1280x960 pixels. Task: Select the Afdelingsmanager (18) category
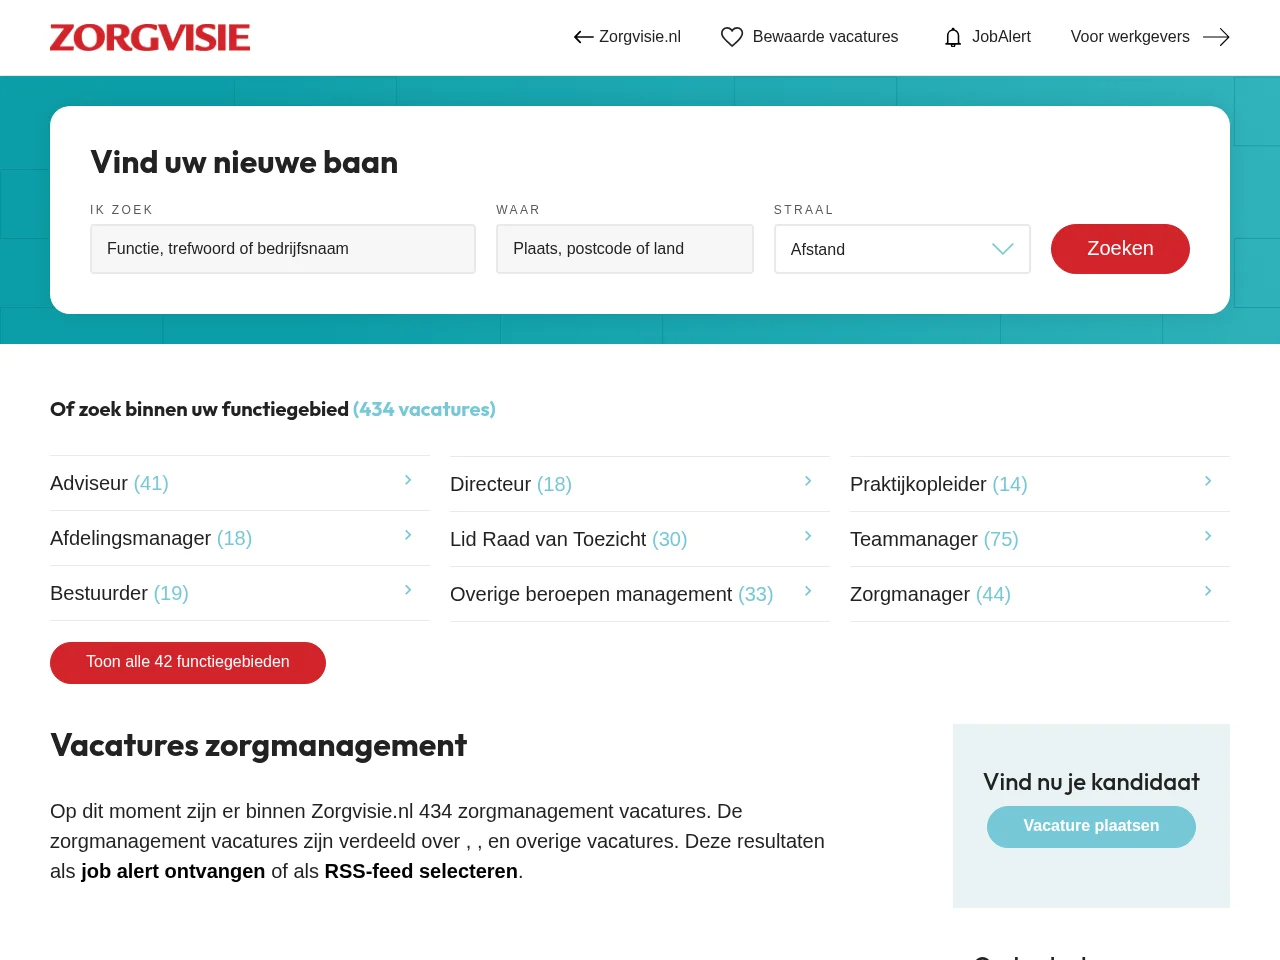pyautogui.click(x=240, y=538)
